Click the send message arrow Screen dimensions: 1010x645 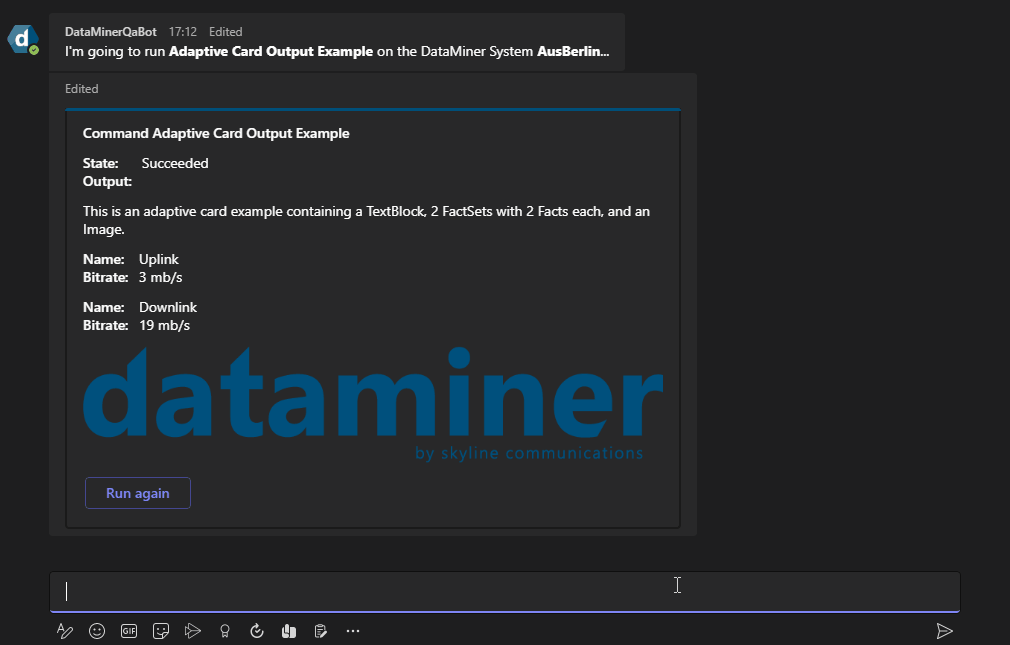point(945,631)
